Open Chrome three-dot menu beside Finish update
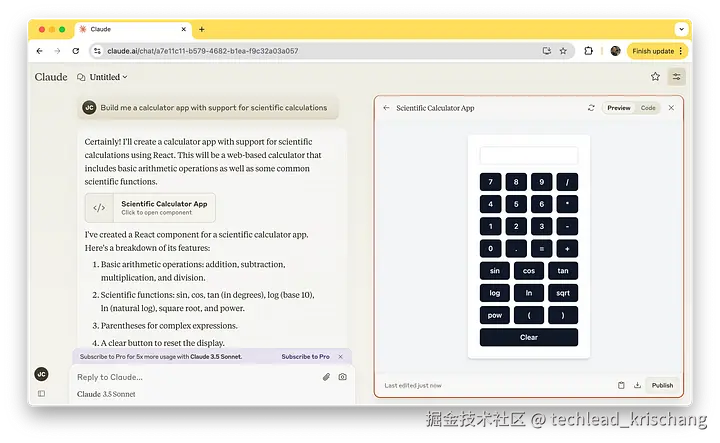The width and height of the screenshot is (720, 443). 681,51
